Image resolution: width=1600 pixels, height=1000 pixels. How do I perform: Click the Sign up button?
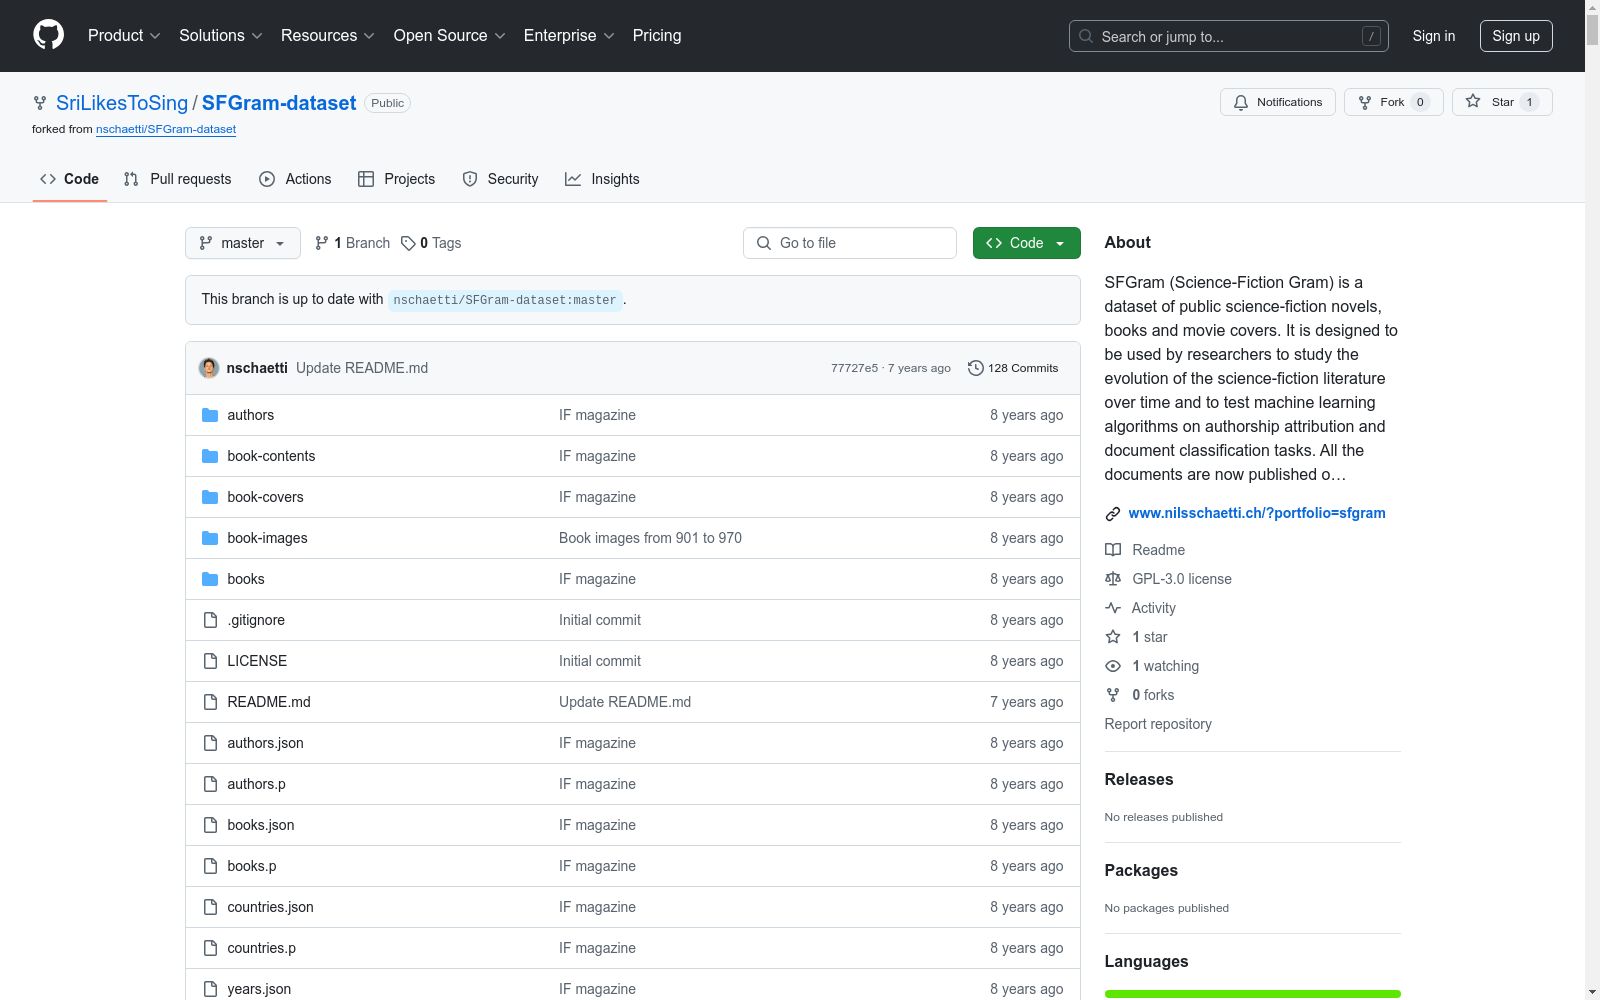pos(1516,36)
